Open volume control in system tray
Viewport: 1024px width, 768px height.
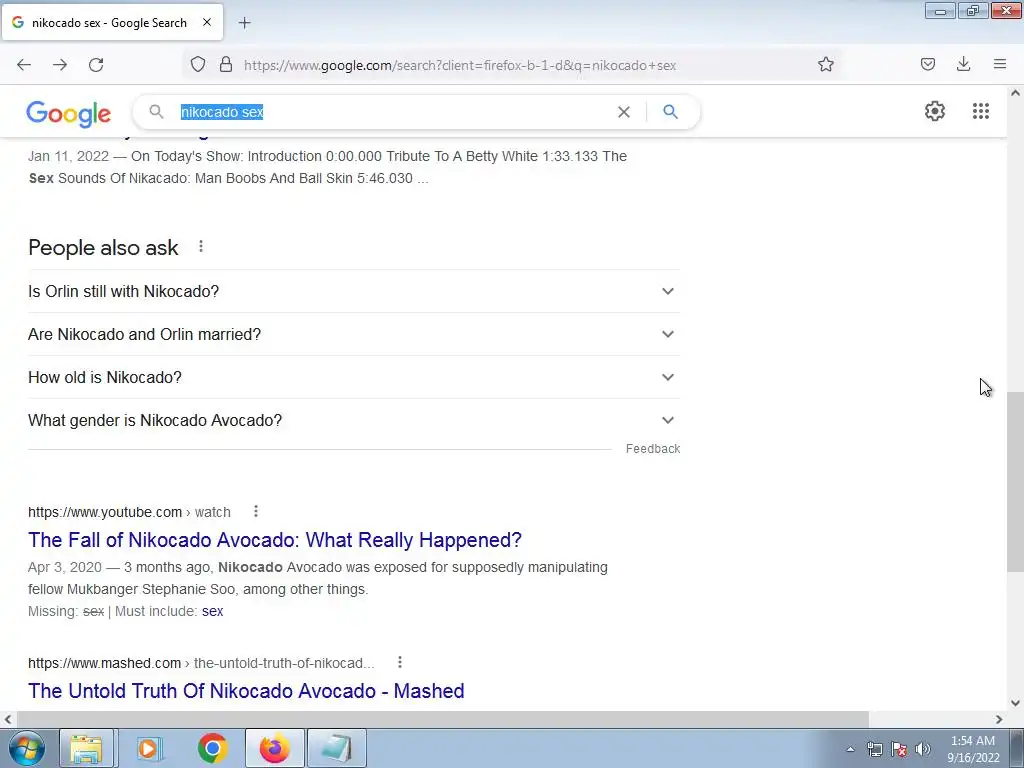922,749
